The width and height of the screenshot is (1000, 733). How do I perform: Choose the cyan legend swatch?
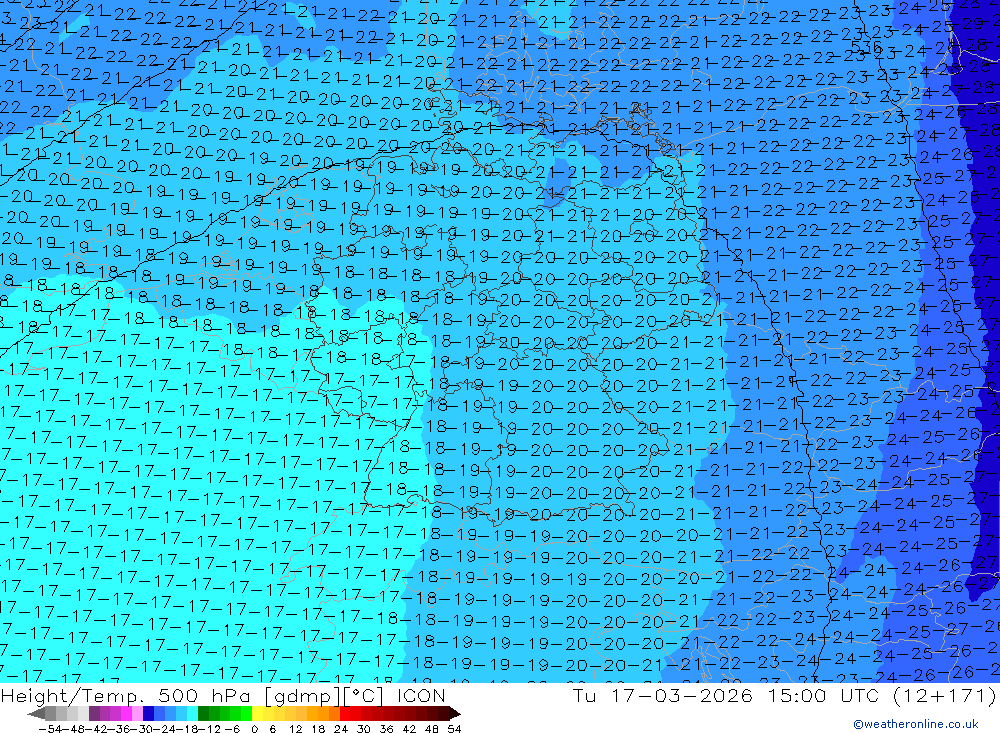click(x=192, y=713)
